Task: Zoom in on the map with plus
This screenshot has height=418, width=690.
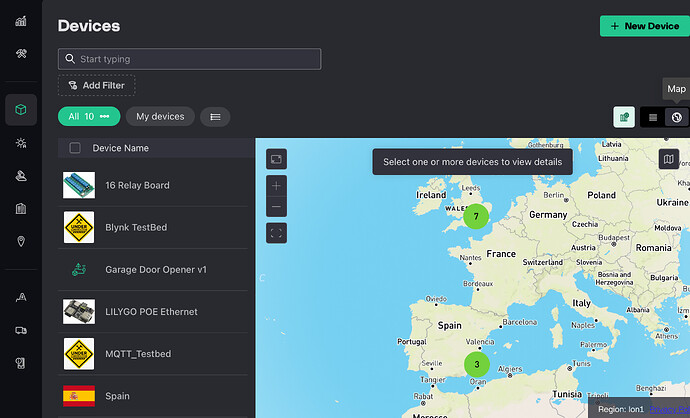Action: coord(276,186)
